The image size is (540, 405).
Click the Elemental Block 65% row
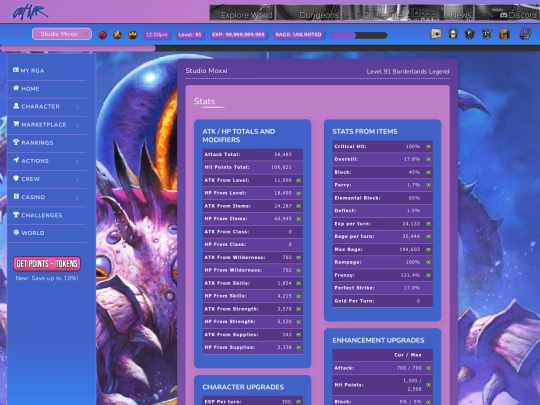[x=382, y=198]
